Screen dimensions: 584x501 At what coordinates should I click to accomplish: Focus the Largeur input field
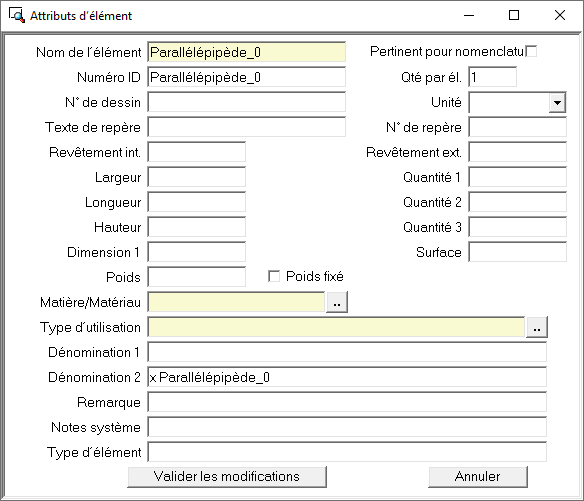[197, 177]
